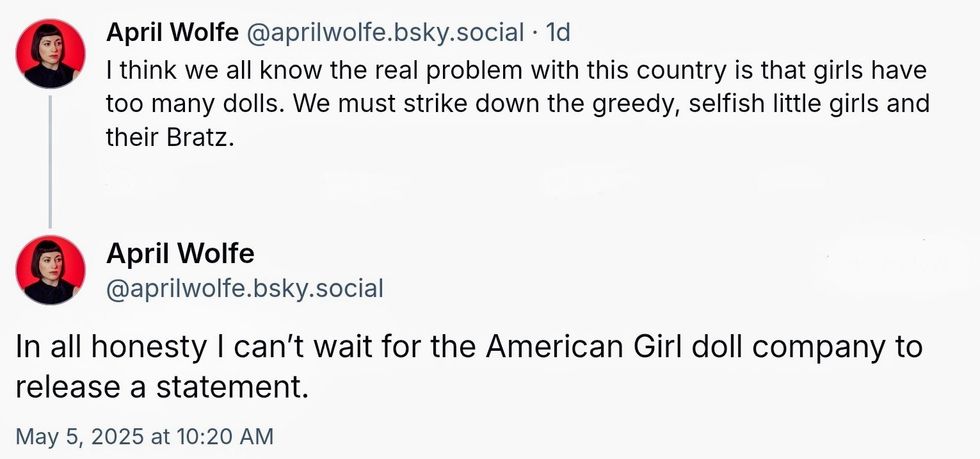Click April Wolfe's avatar on the first post
Screen dimensions: 980x459
(x=51, y=52)
